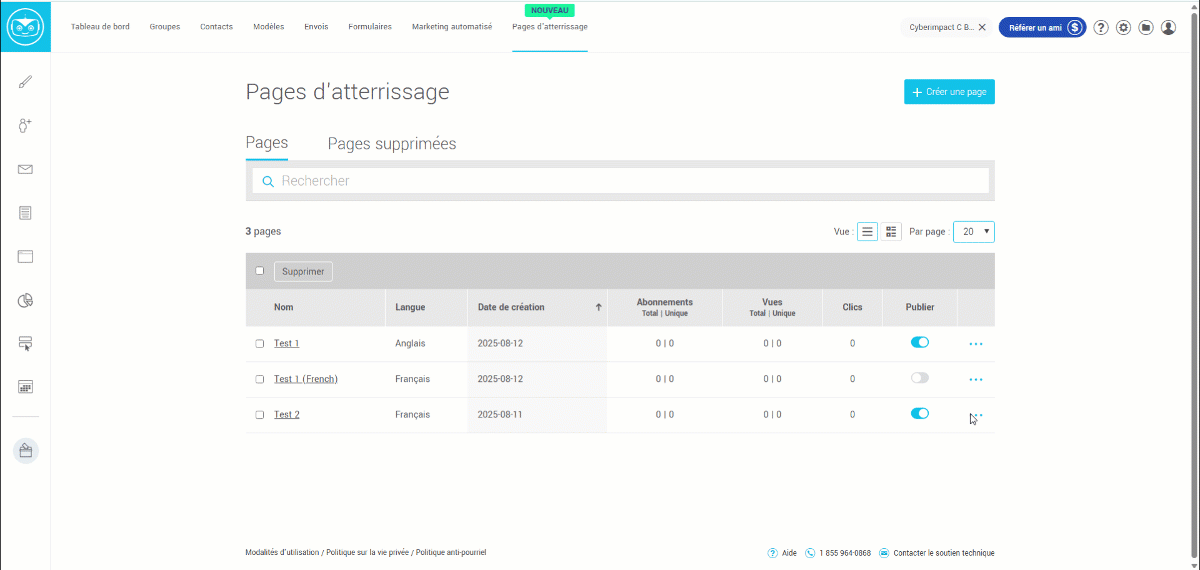Tick the select-all checkbox next to Supprimer
This screenshot has width=1200, height=570.
(x=260, y=271)
